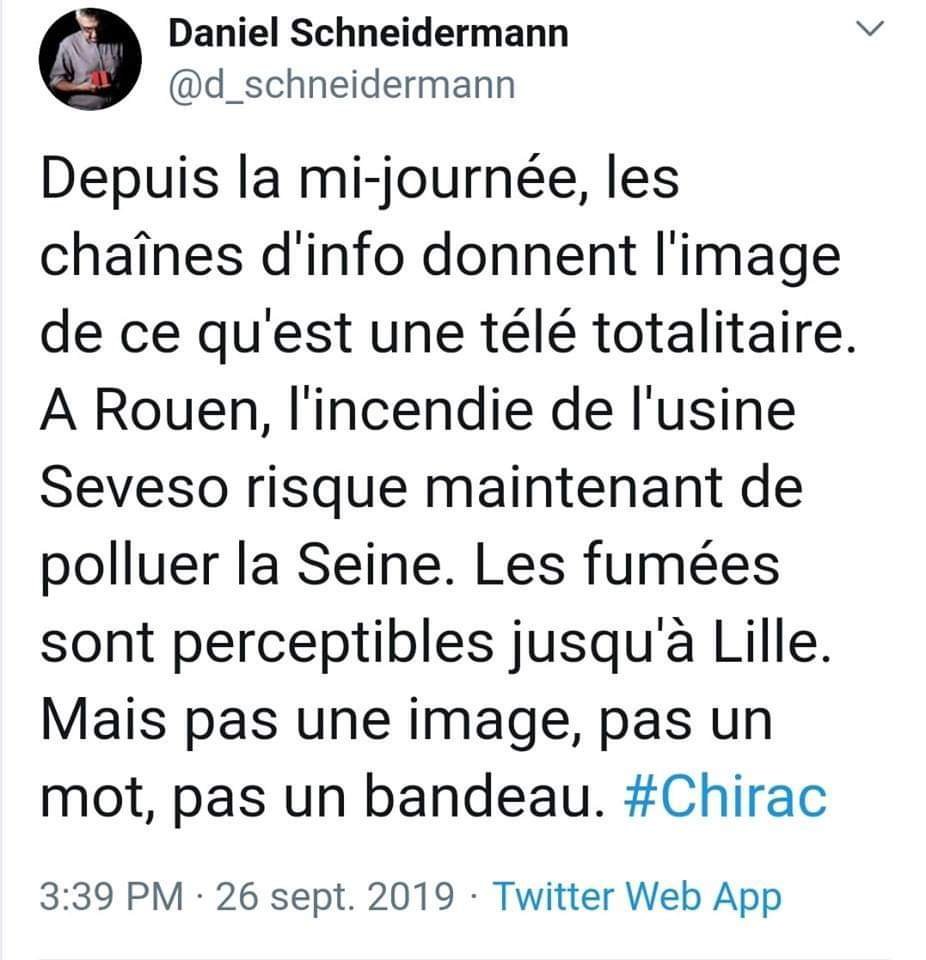Open the #Chirac hashtag
926x960 pixels.
coord(732,799)
